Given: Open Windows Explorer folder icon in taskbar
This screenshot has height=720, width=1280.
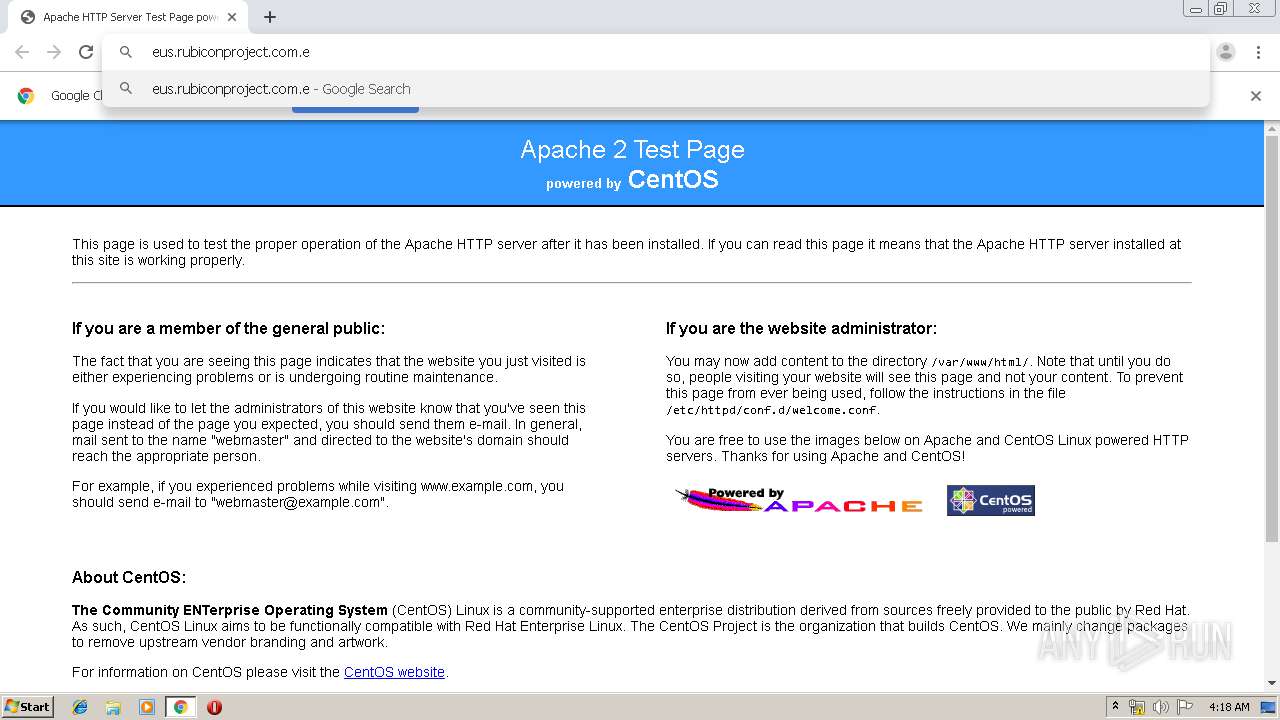Looking at the screenshot, I should tap(113, 707).
